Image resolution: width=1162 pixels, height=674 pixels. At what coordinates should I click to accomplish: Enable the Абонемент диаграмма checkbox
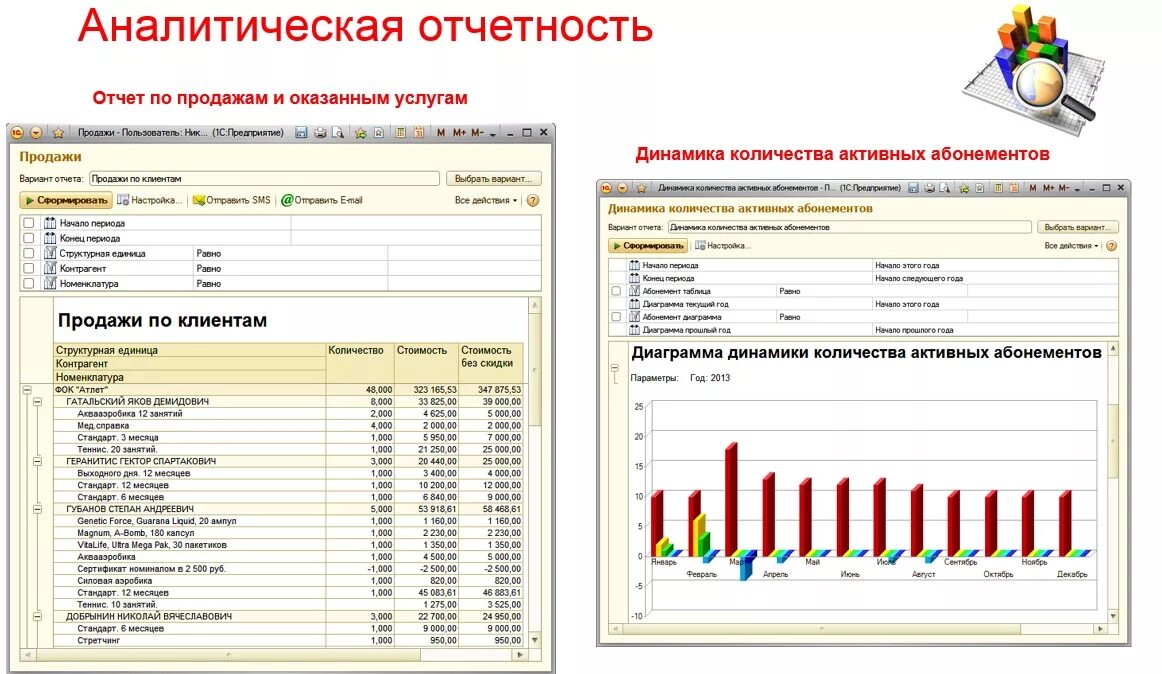pyautogui.click(x=616, y=317)
